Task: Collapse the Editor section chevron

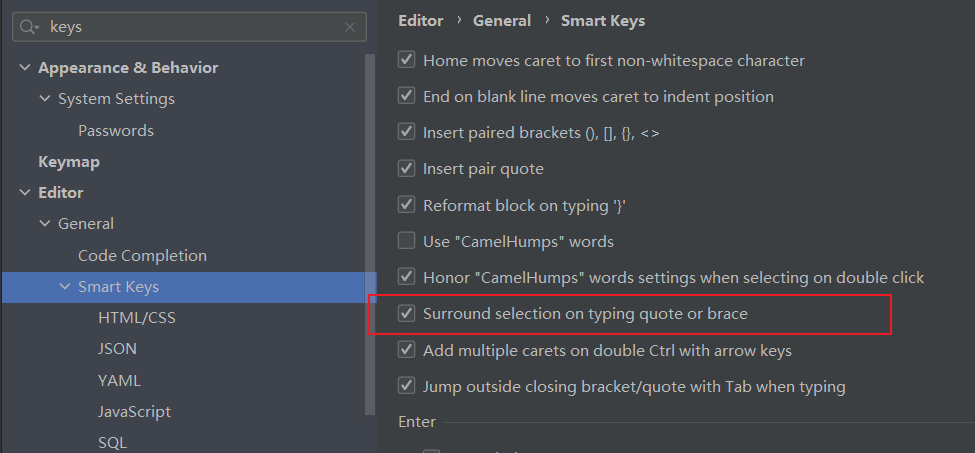Action: tap(25, 193)
